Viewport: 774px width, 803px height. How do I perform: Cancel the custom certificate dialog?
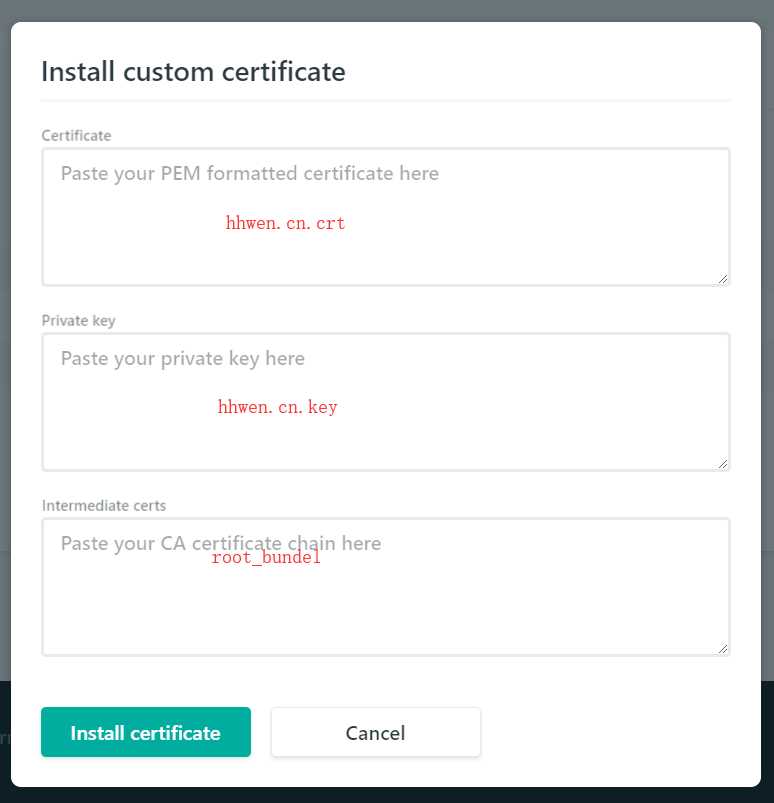click(x=375, y=732)
